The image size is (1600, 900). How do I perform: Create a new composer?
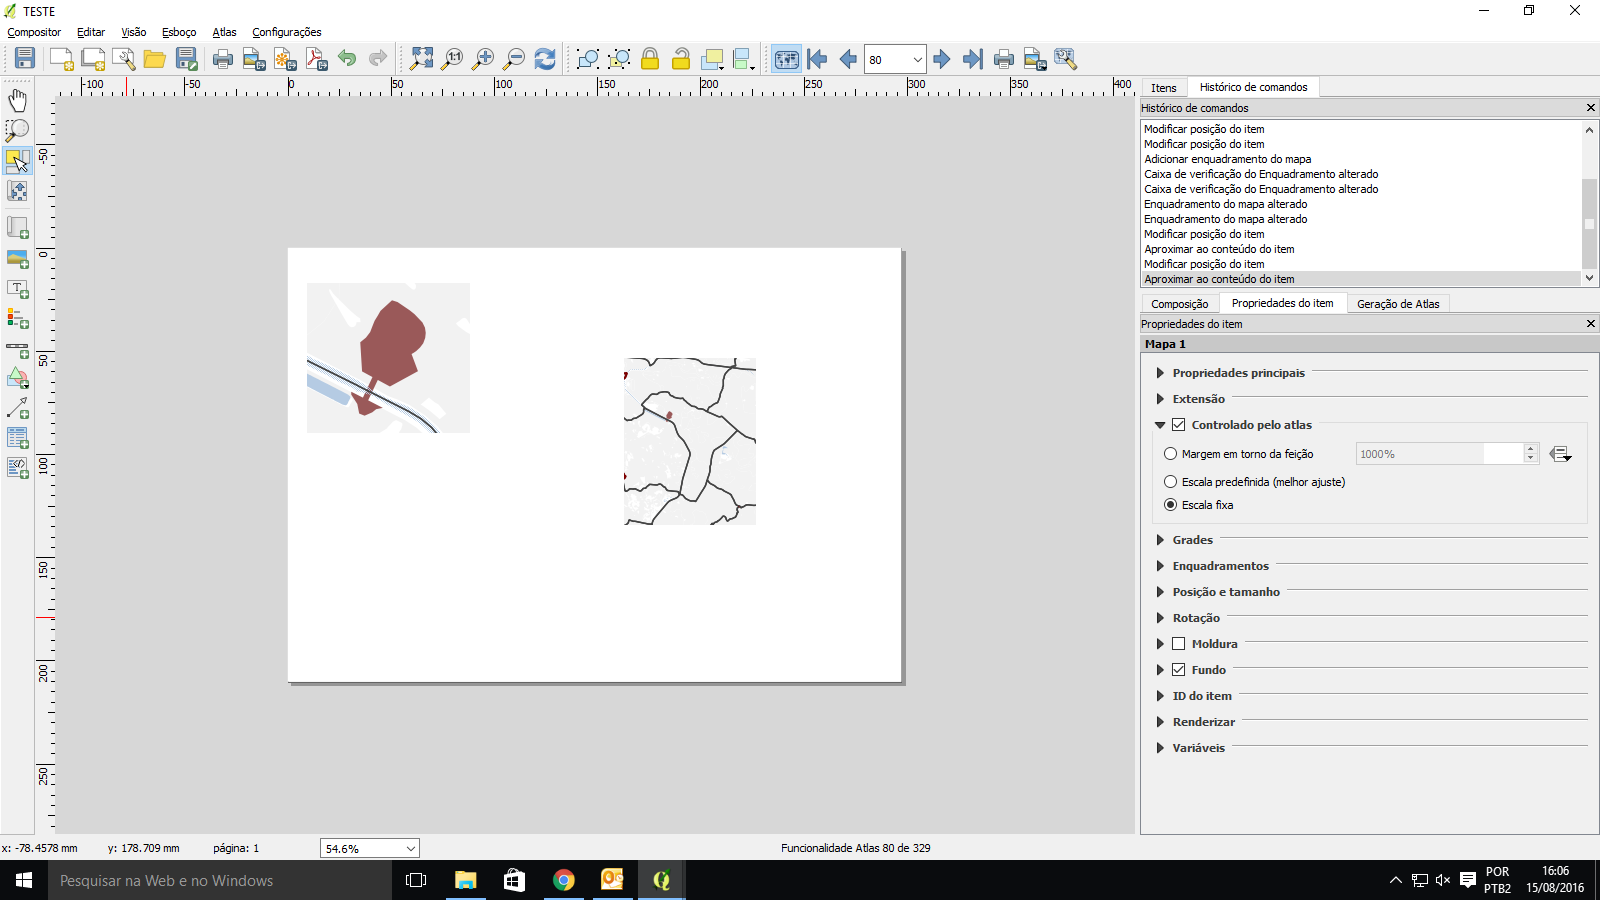62,59
